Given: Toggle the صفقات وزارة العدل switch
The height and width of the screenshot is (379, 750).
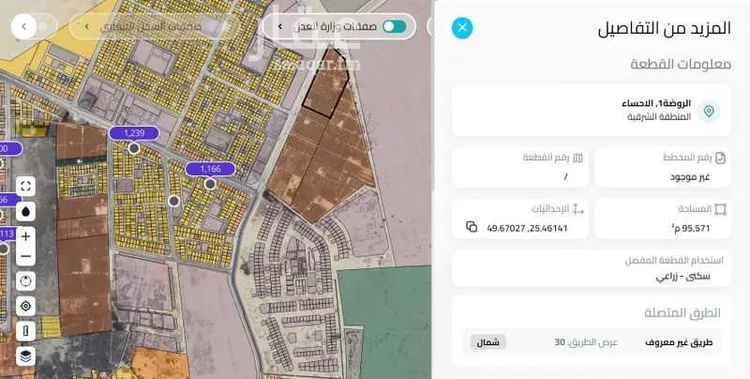Looking at the screenshot, I should [x=395, y=26].
